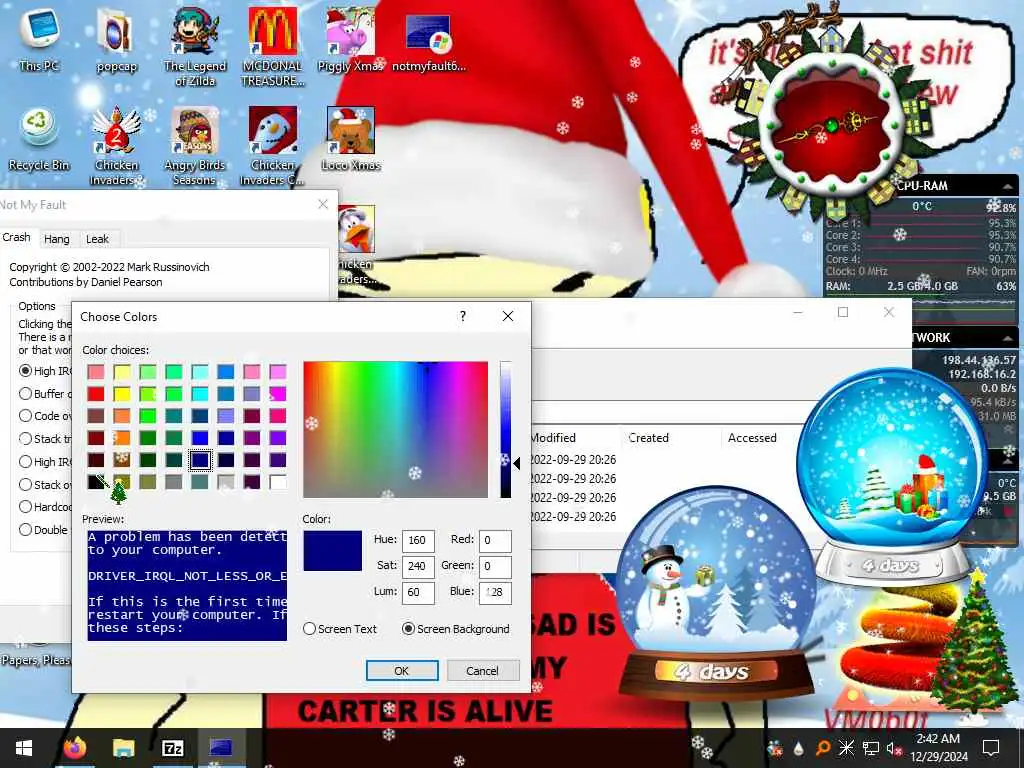Click the Sat value field
This screenshot has width=1024, height=768.
point(418,567)
